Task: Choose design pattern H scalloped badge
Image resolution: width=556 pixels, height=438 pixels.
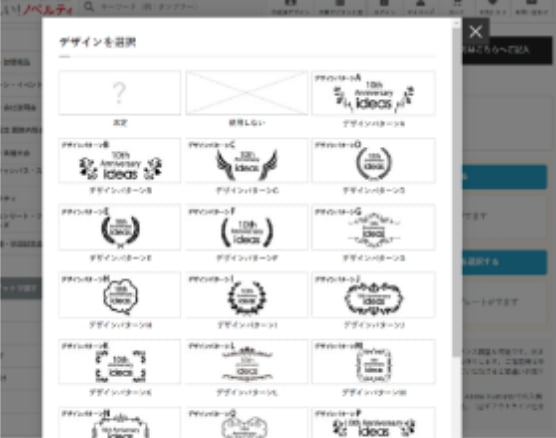Action: (119, 295)
